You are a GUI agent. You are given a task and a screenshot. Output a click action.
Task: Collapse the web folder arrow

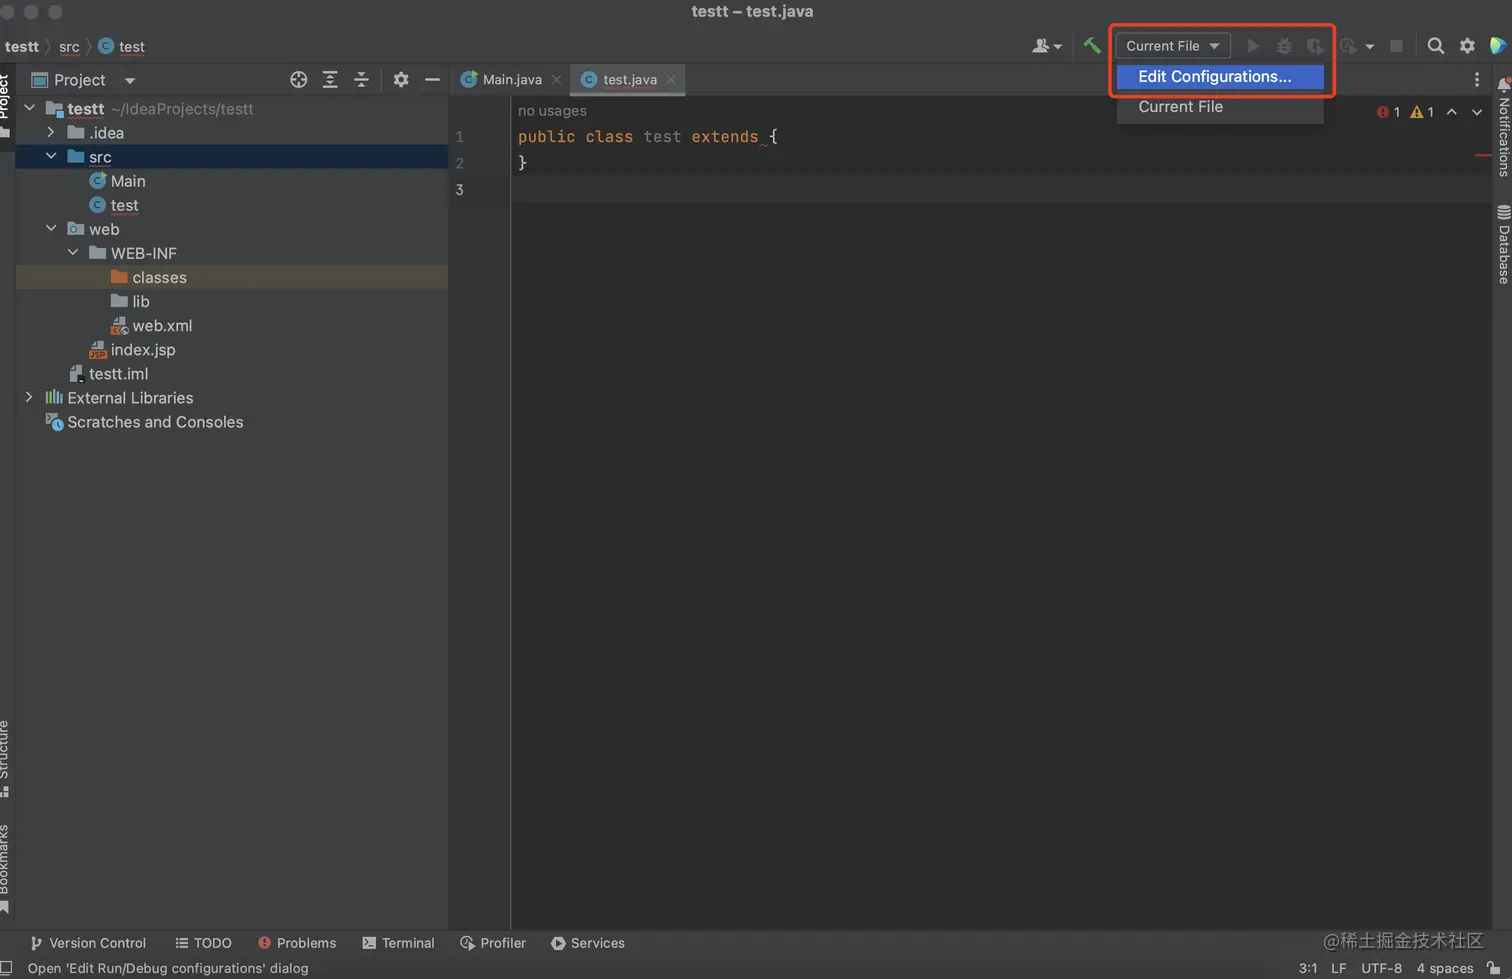pyautogui.click(x=51, y=229)
